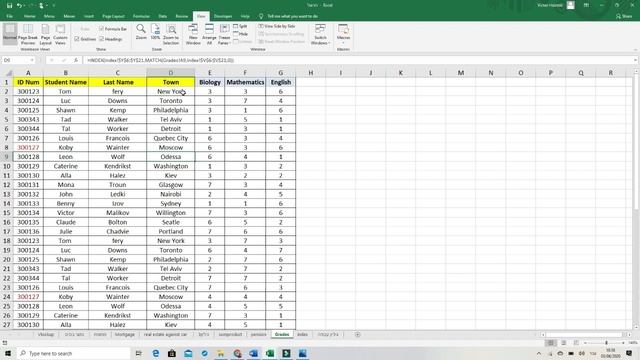Open the Zoom dialog magnifier

click(x=141, y=32)
